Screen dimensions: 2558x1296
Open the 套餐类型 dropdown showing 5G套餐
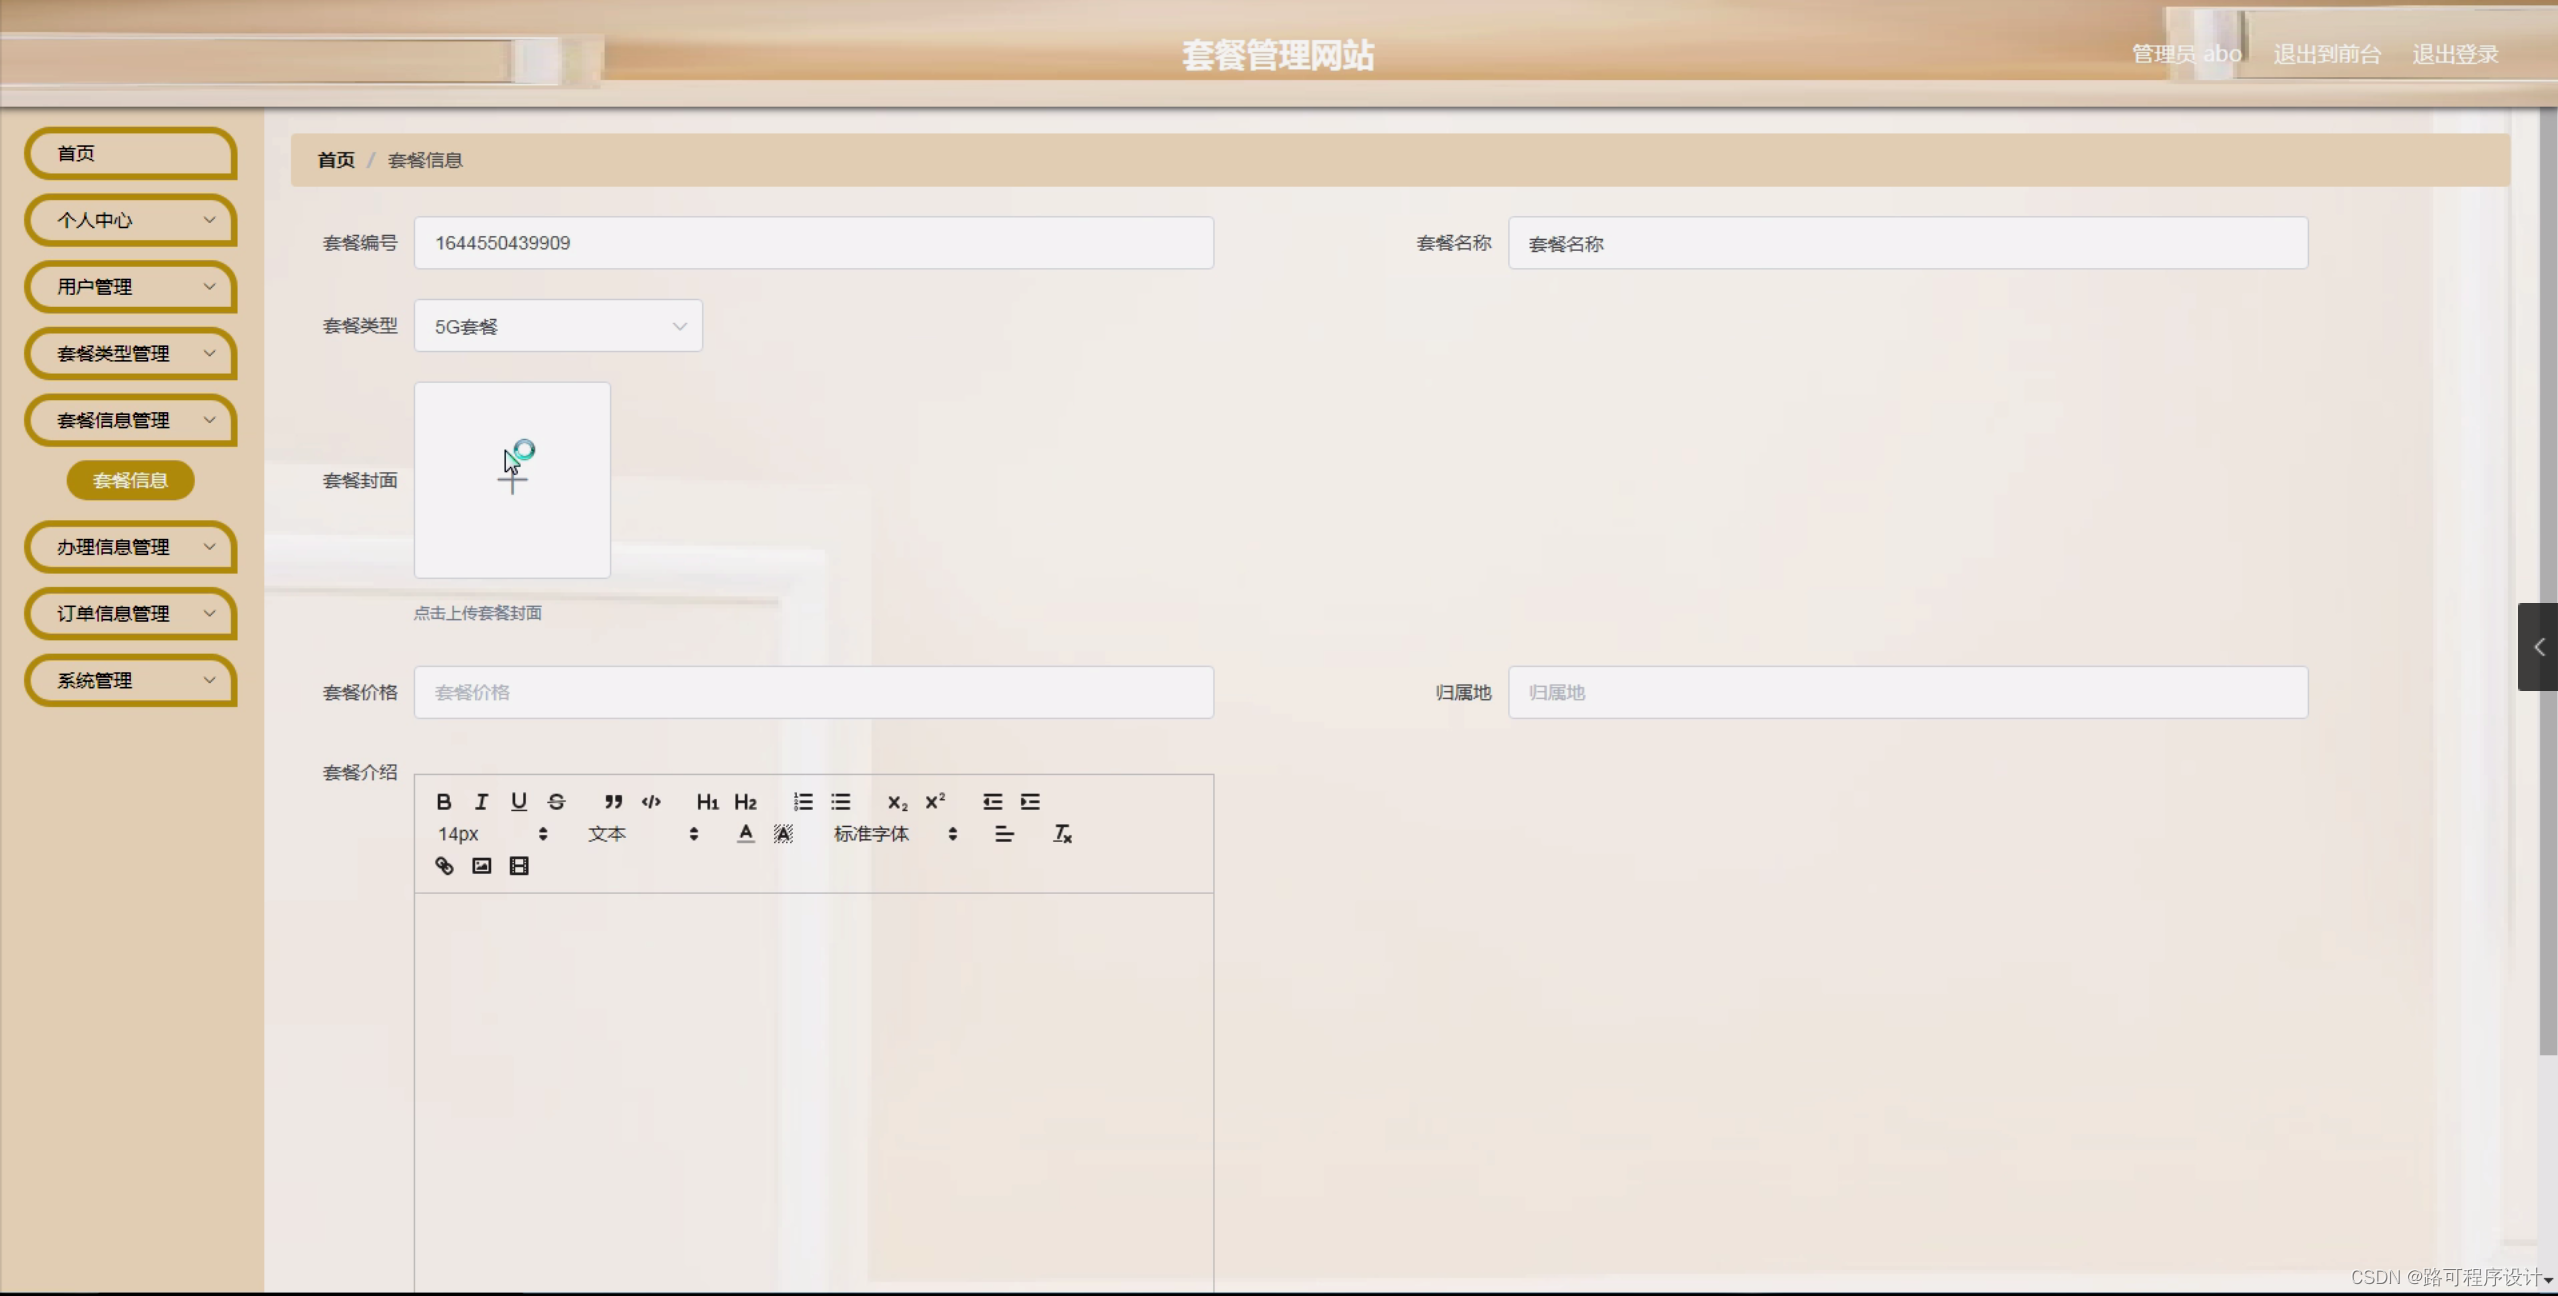pyautogui.click(x=558, y=326)
